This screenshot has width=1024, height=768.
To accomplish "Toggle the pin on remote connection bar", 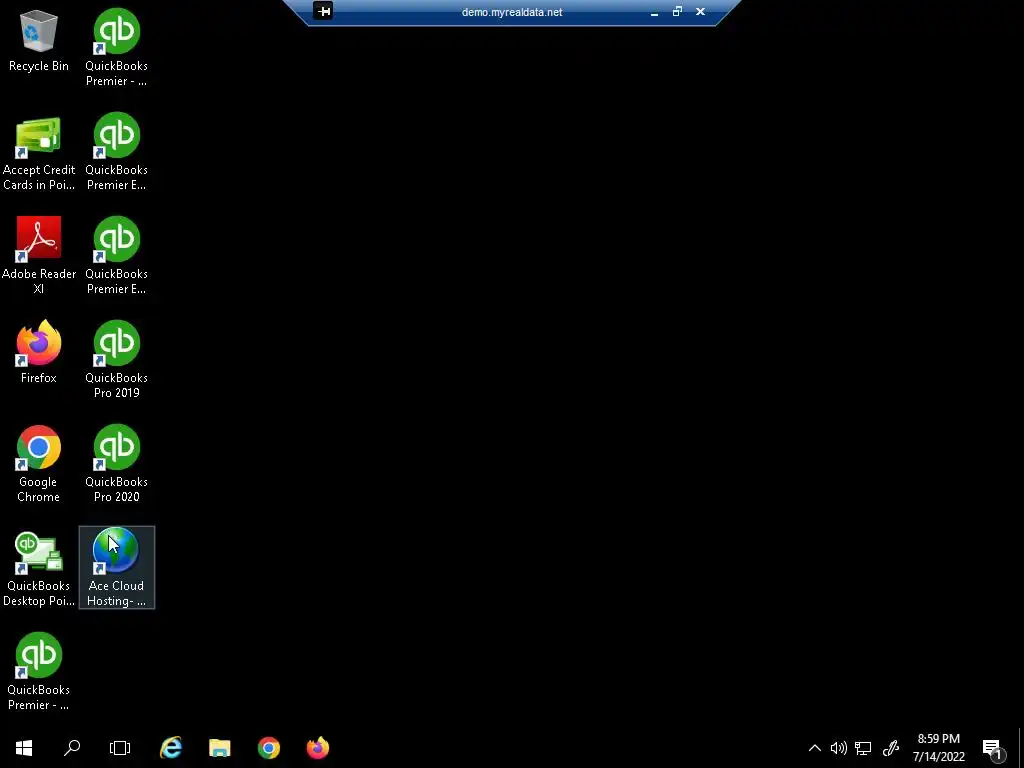I will pyautogui.click(x=323, y=11).
